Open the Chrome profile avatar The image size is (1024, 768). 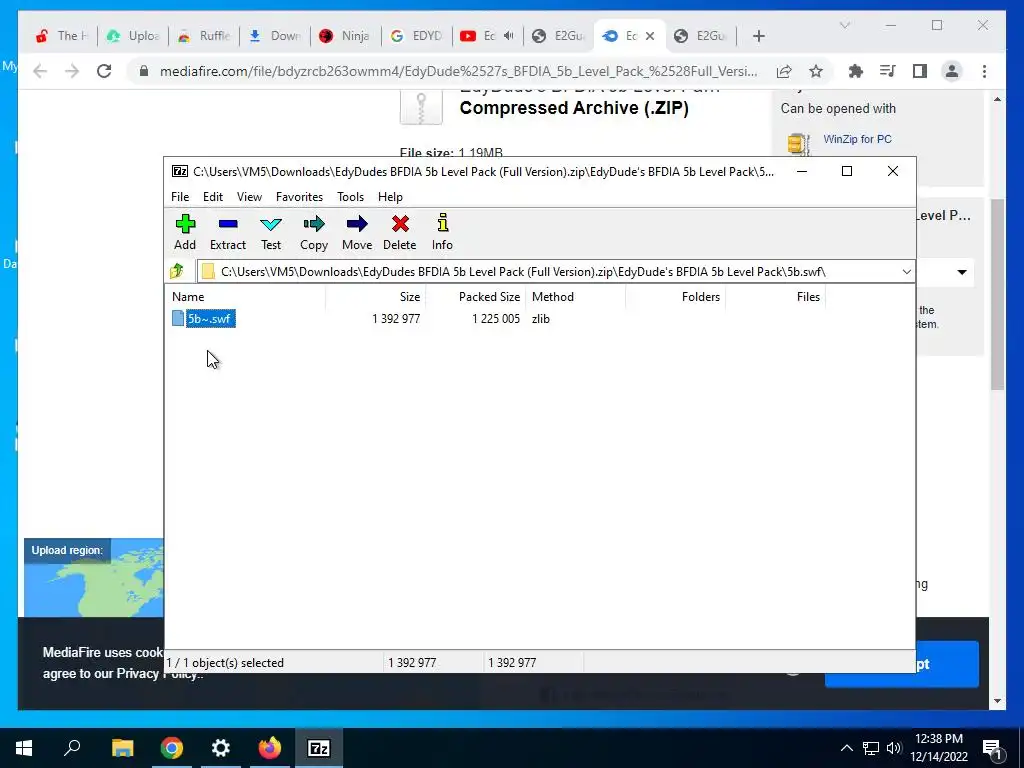952,71
